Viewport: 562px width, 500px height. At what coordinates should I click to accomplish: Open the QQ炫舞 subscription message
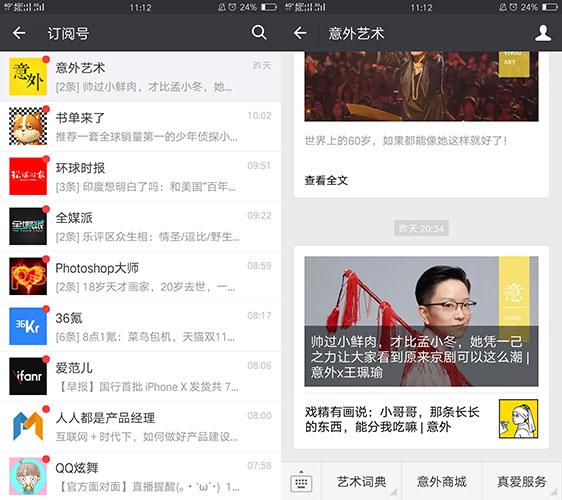coord(140,476)
